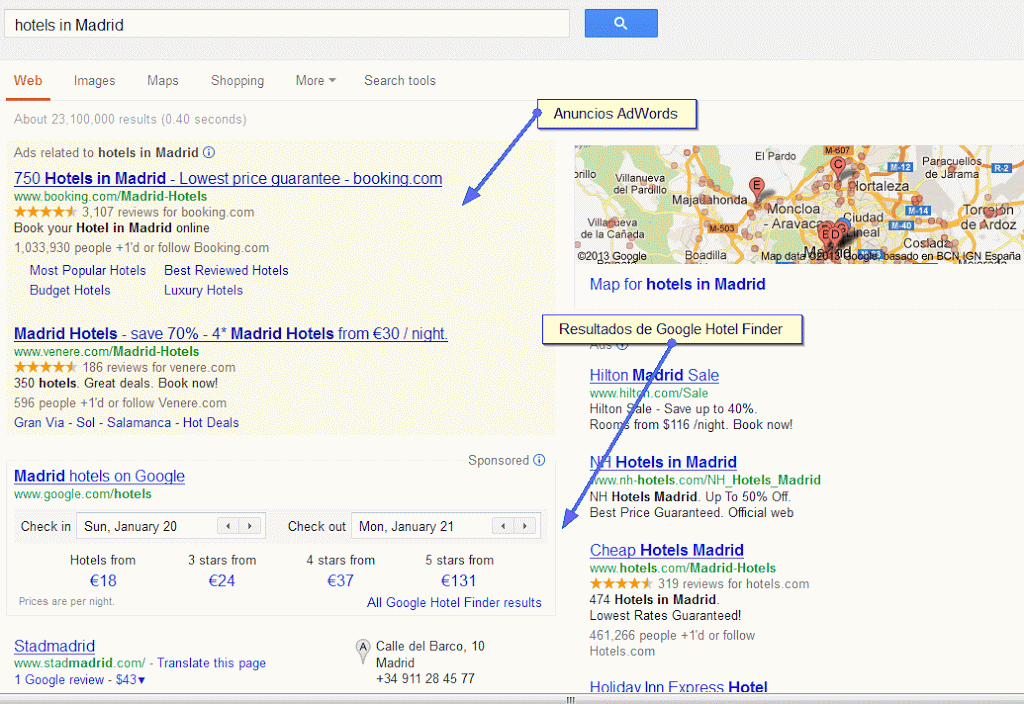
Task: Click the star rating under venere.com ad
Action: (45, 367)
